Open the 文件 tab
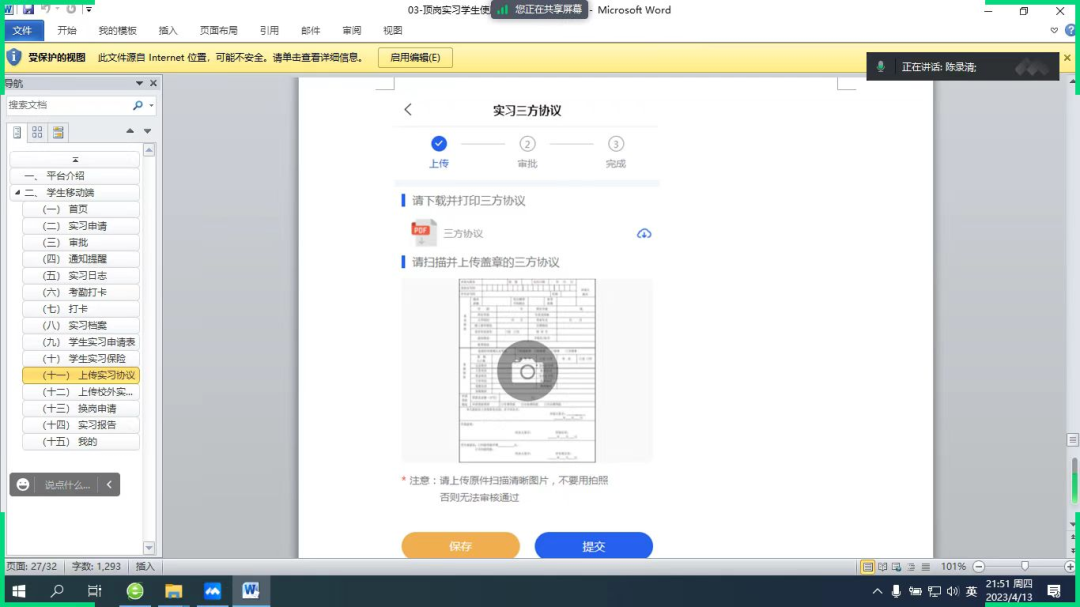This screenshot has height=607, width=1080. pos(22,31)
